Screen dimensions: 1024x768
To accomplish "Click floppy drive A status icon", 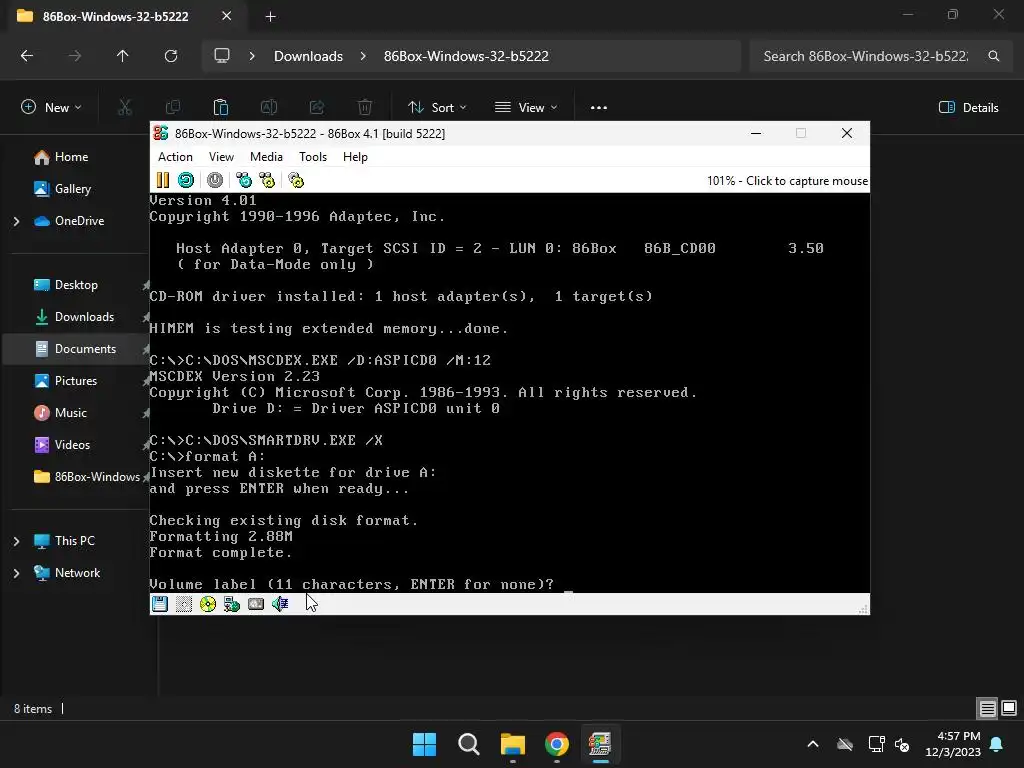I will (x=160, y=604).
